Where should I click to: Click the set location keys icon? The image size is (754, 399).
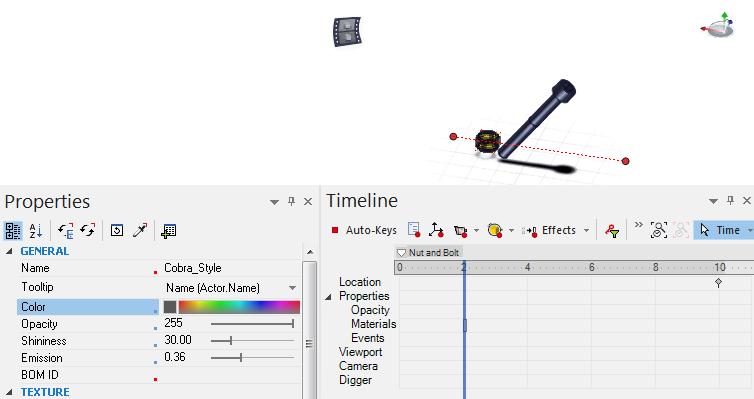pyautogui.click(x=436, y=230)
